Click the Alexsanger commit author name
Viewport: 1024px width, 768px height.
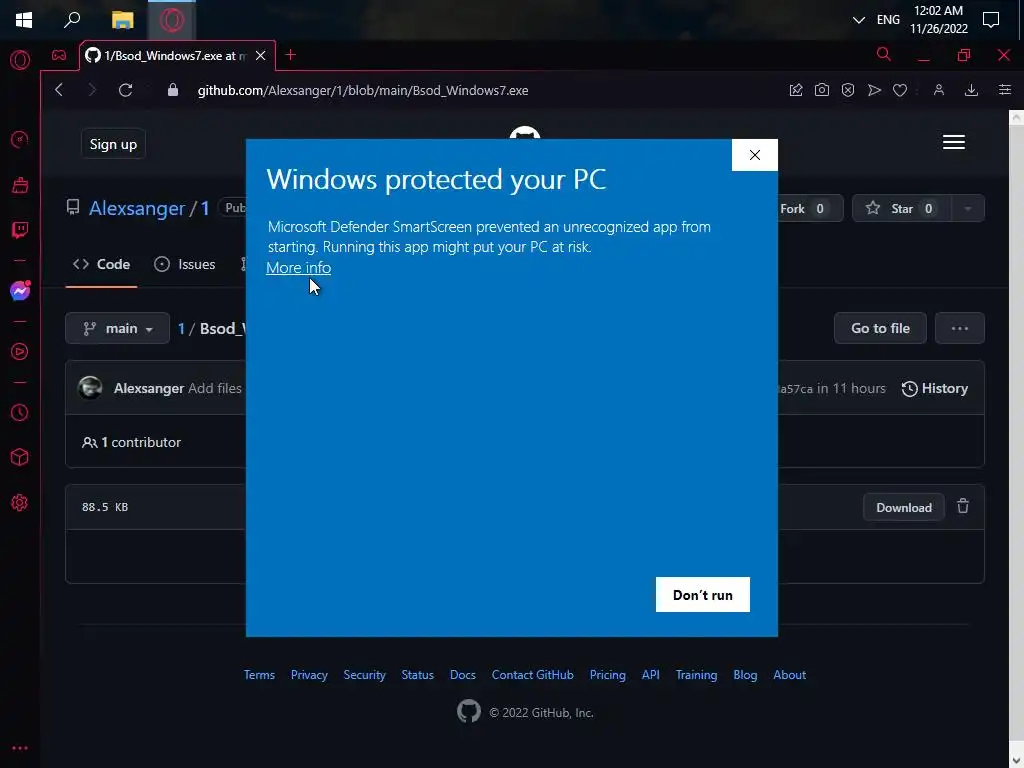(x=149, y=389)
